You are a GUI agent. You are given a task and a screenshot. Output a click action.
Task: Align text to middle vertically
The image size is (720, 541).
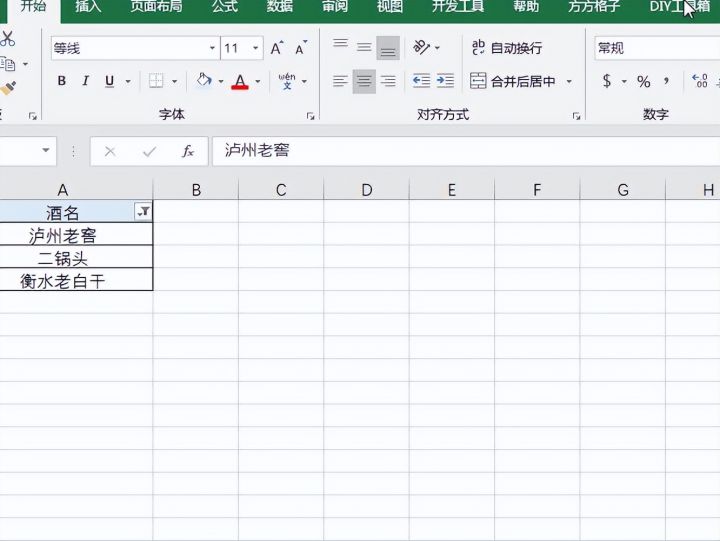click(364, 47)
